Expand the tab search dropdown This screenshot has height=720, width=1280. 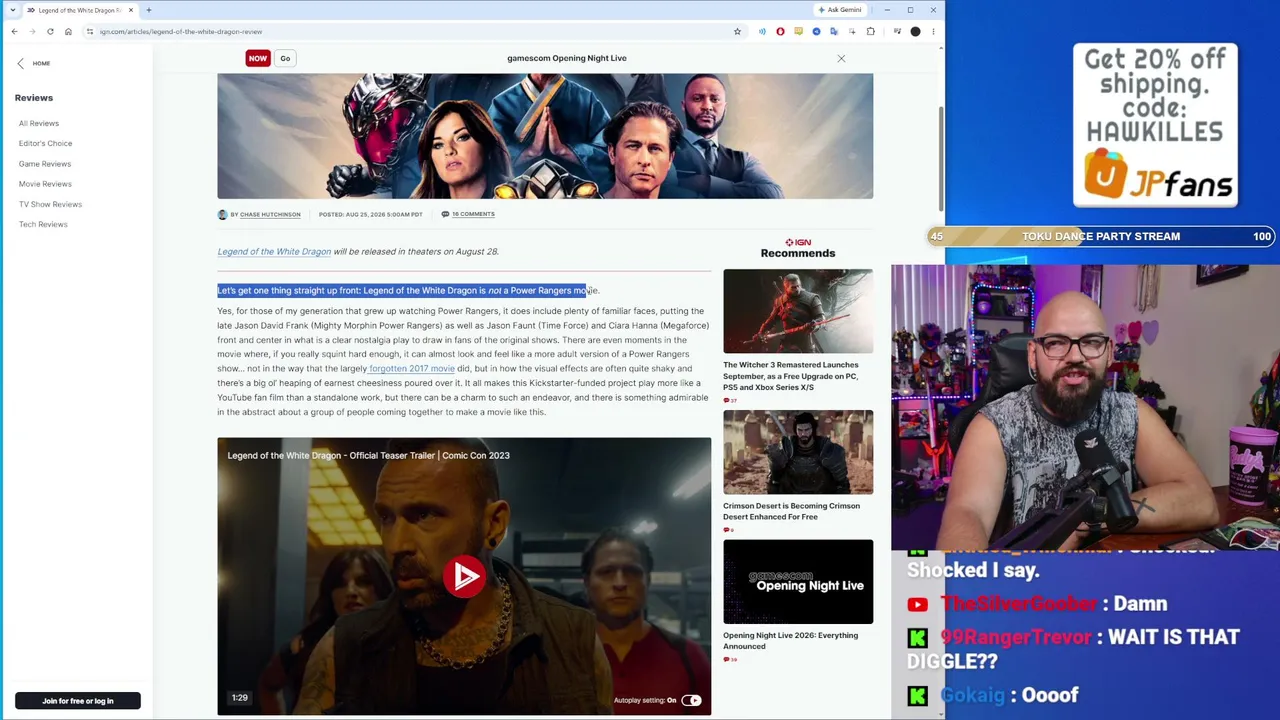12,10
